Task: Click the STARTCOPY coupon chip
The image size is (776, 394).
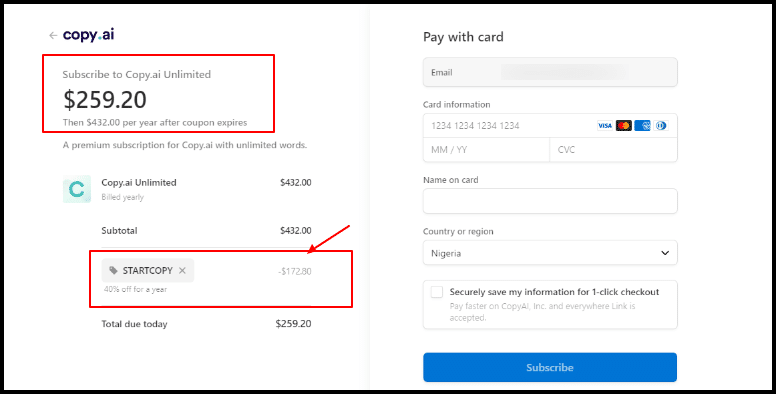Action: point(148,270)
